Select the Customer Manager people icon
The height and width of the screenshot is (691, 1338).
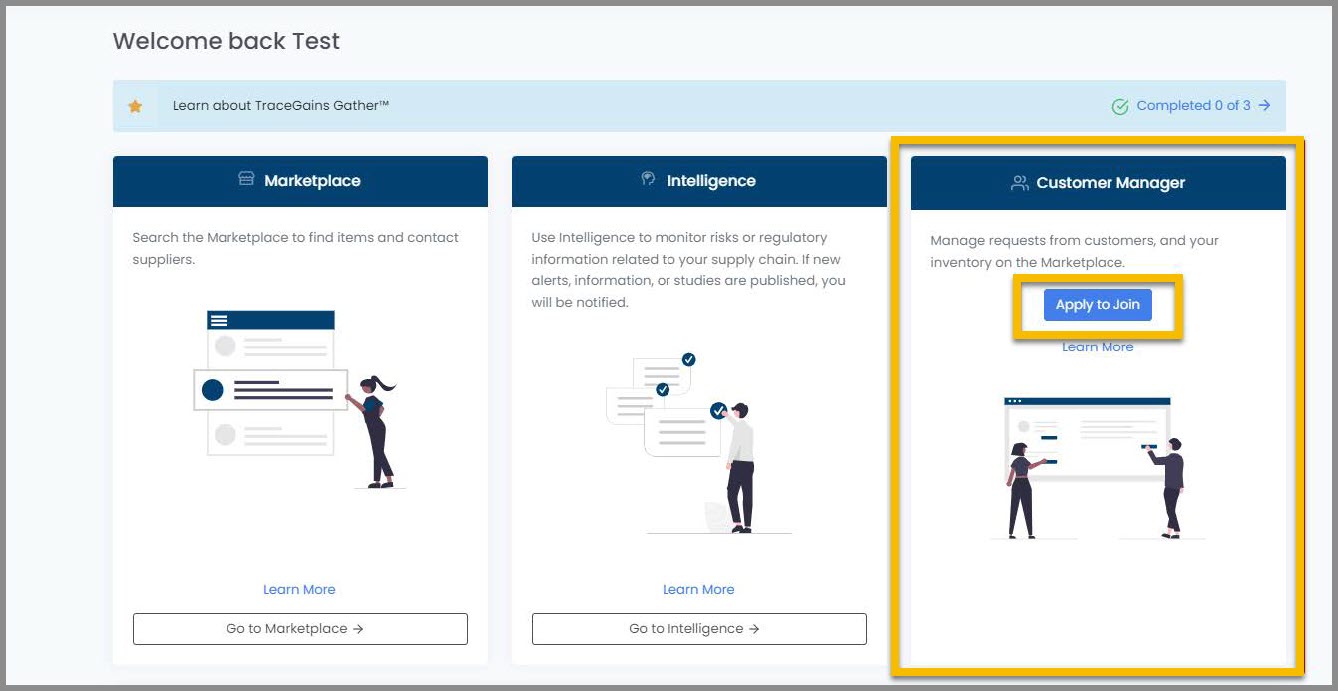[1019, 182]
